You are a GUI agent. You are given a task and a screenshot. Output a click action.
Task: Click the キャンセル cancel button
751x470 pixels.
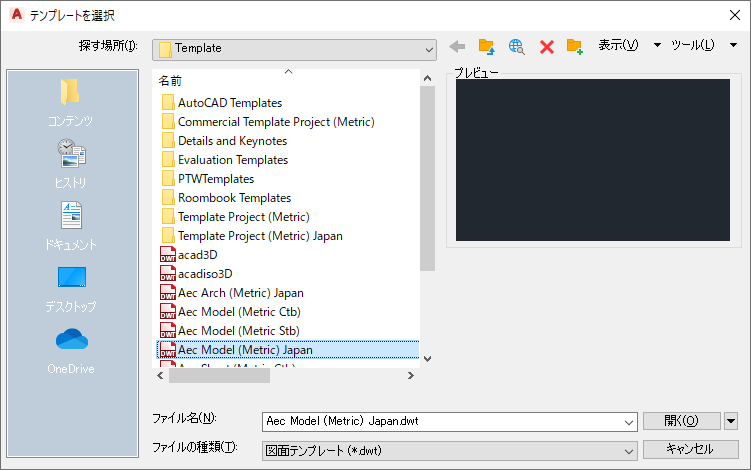(x=691, y=449)
